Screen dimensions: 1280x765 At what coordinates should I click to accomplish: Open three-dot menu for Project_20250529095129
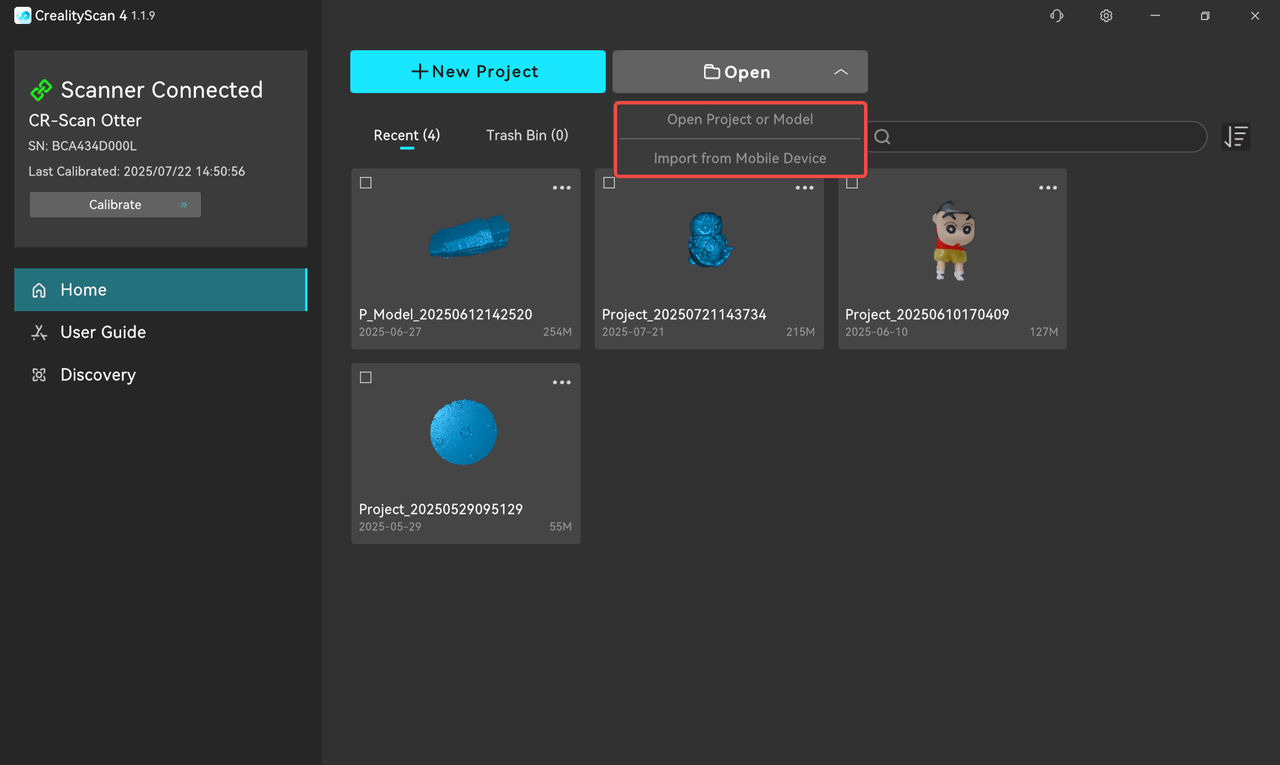tap(562, 383)
